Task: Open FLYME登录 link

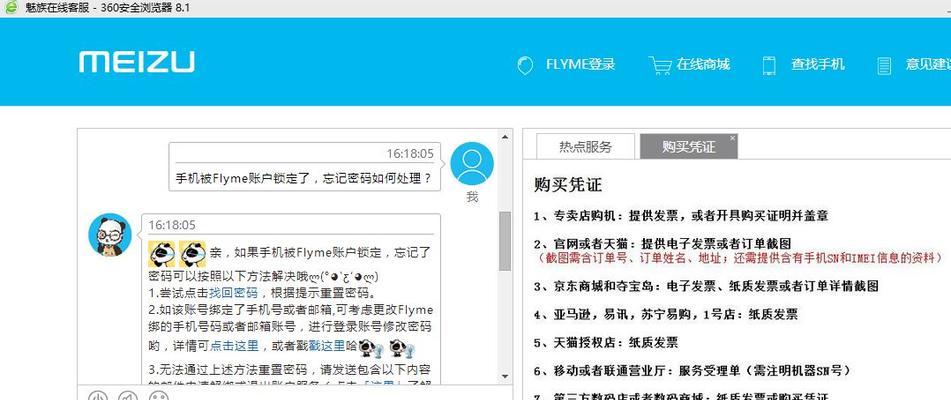Action: [x=580, y=64]
